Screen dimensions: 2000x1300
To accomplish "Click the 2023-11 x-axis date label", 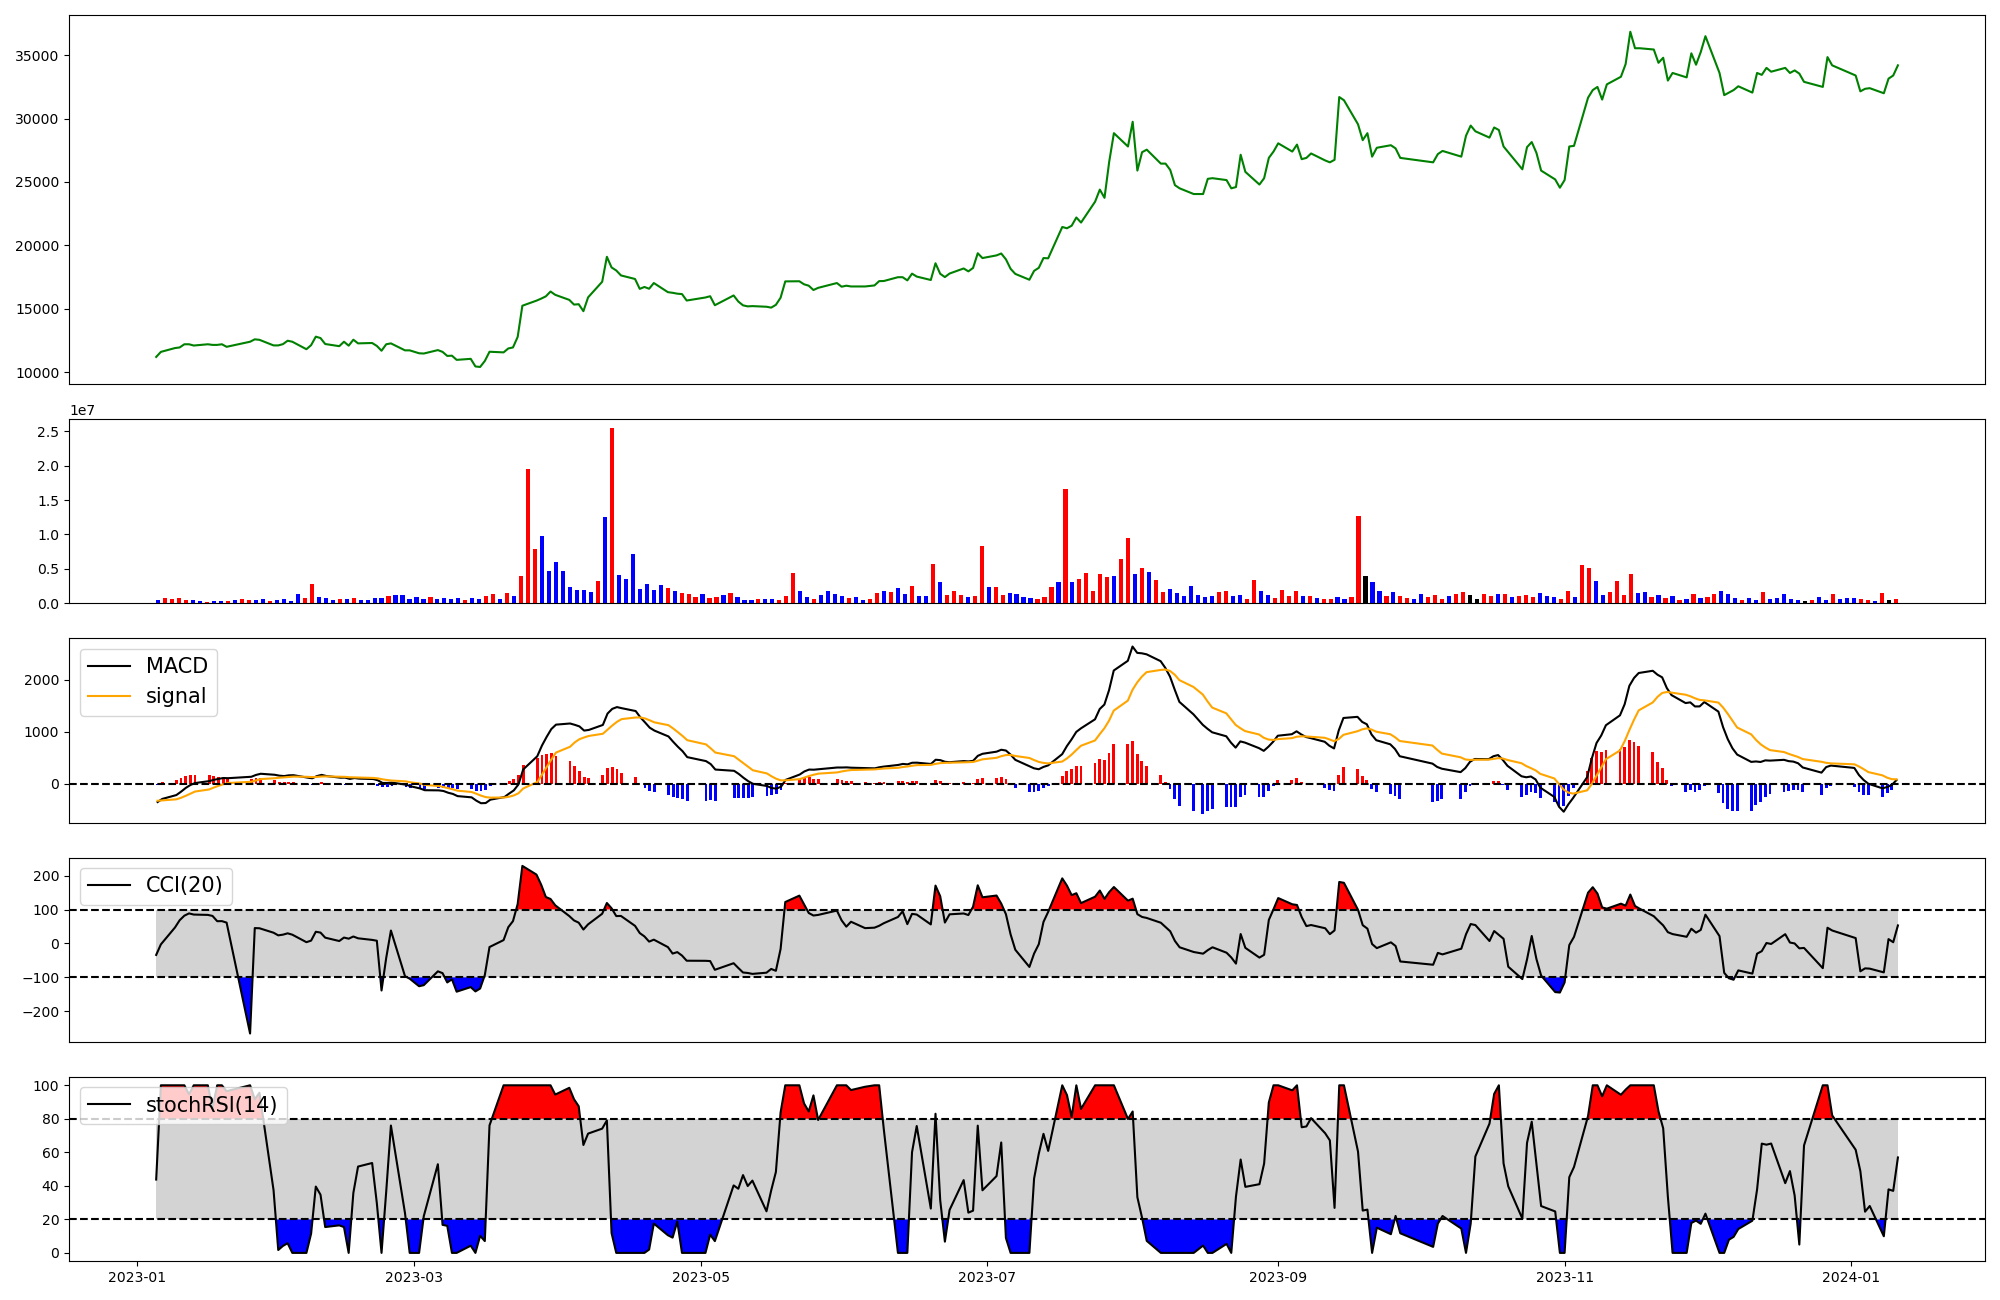I will point(1565,1277).
